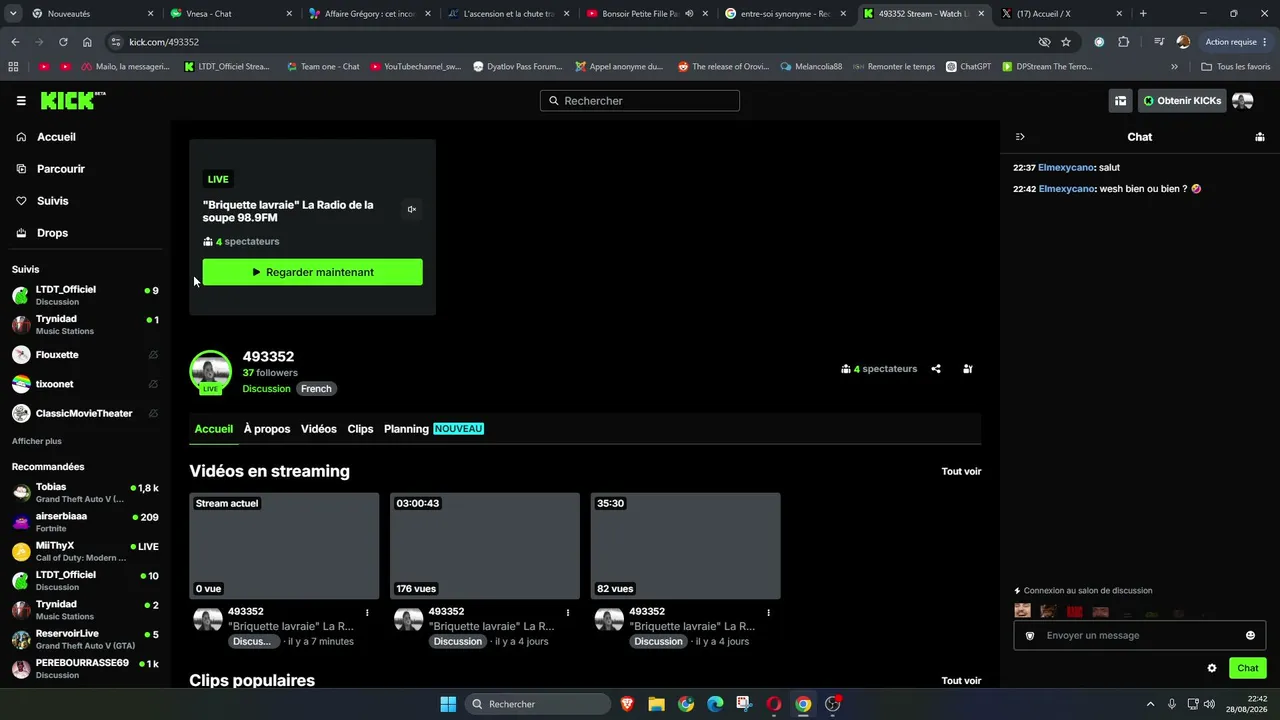Click the Envoyer un message chat input
1280x720 pixels.
coord(1140,635)
